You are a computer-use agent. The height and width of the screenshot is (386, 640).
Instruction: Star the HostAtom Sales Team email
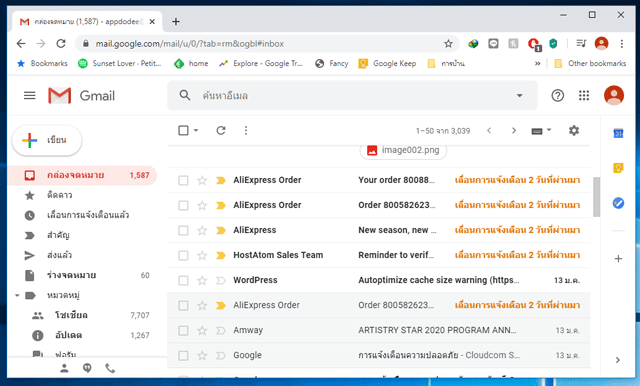[x=202, y=255]
